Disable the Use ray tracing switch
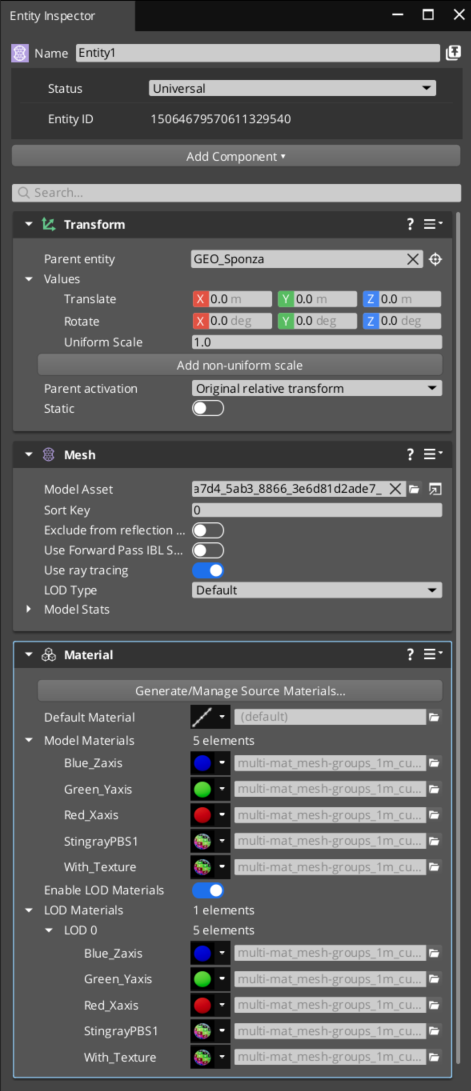This screenshot has width=471, height=1091. tap(208, 571)
